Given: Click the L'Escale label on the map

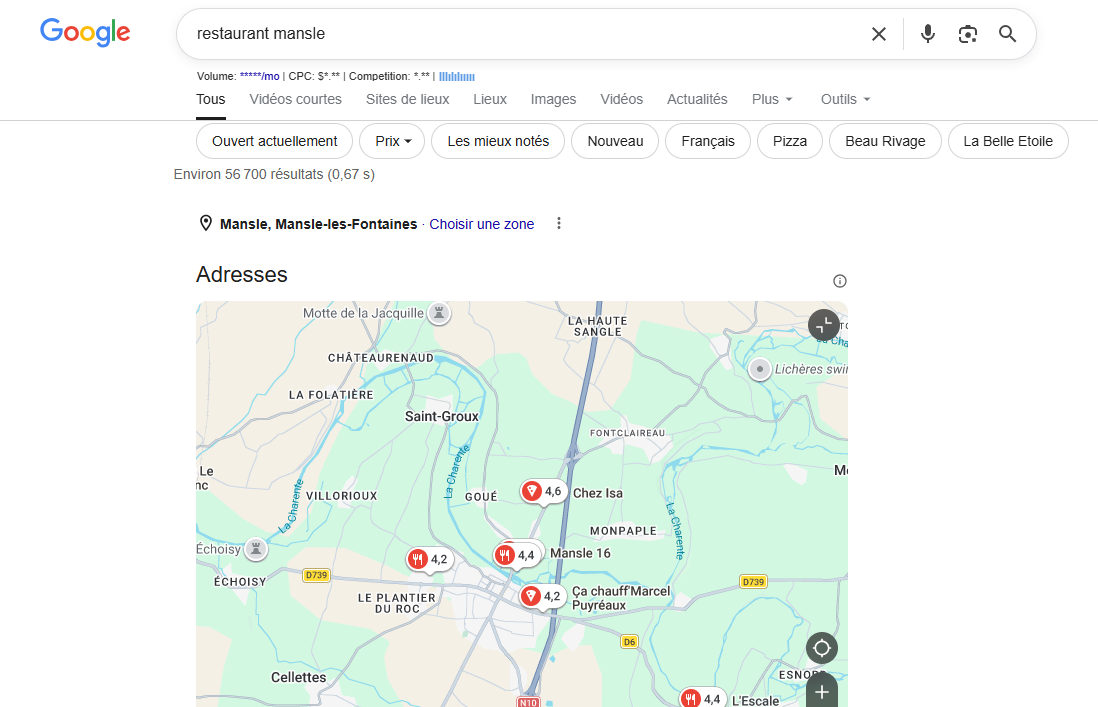Looking at the screenshot, I should click(755, 700).
